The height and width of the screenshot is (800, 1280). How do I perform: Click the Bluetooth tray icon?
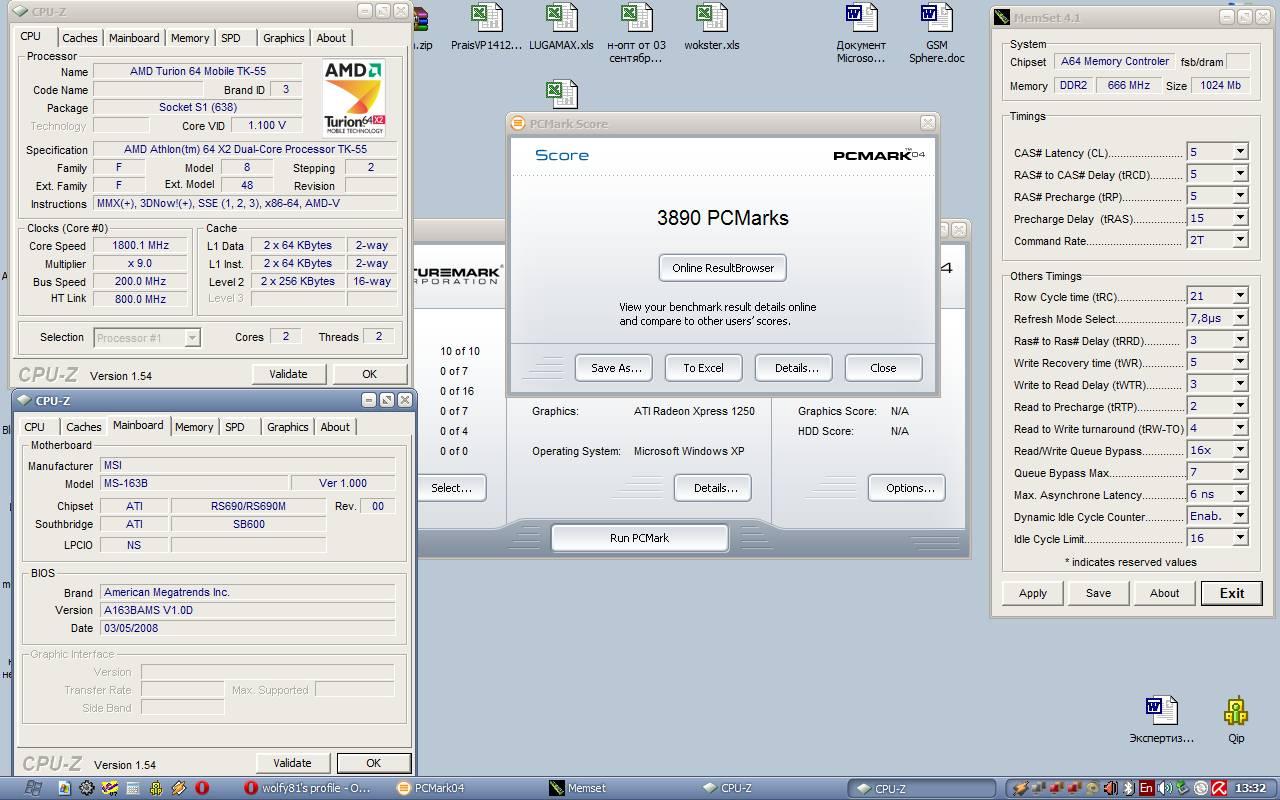coord(1127,788)
